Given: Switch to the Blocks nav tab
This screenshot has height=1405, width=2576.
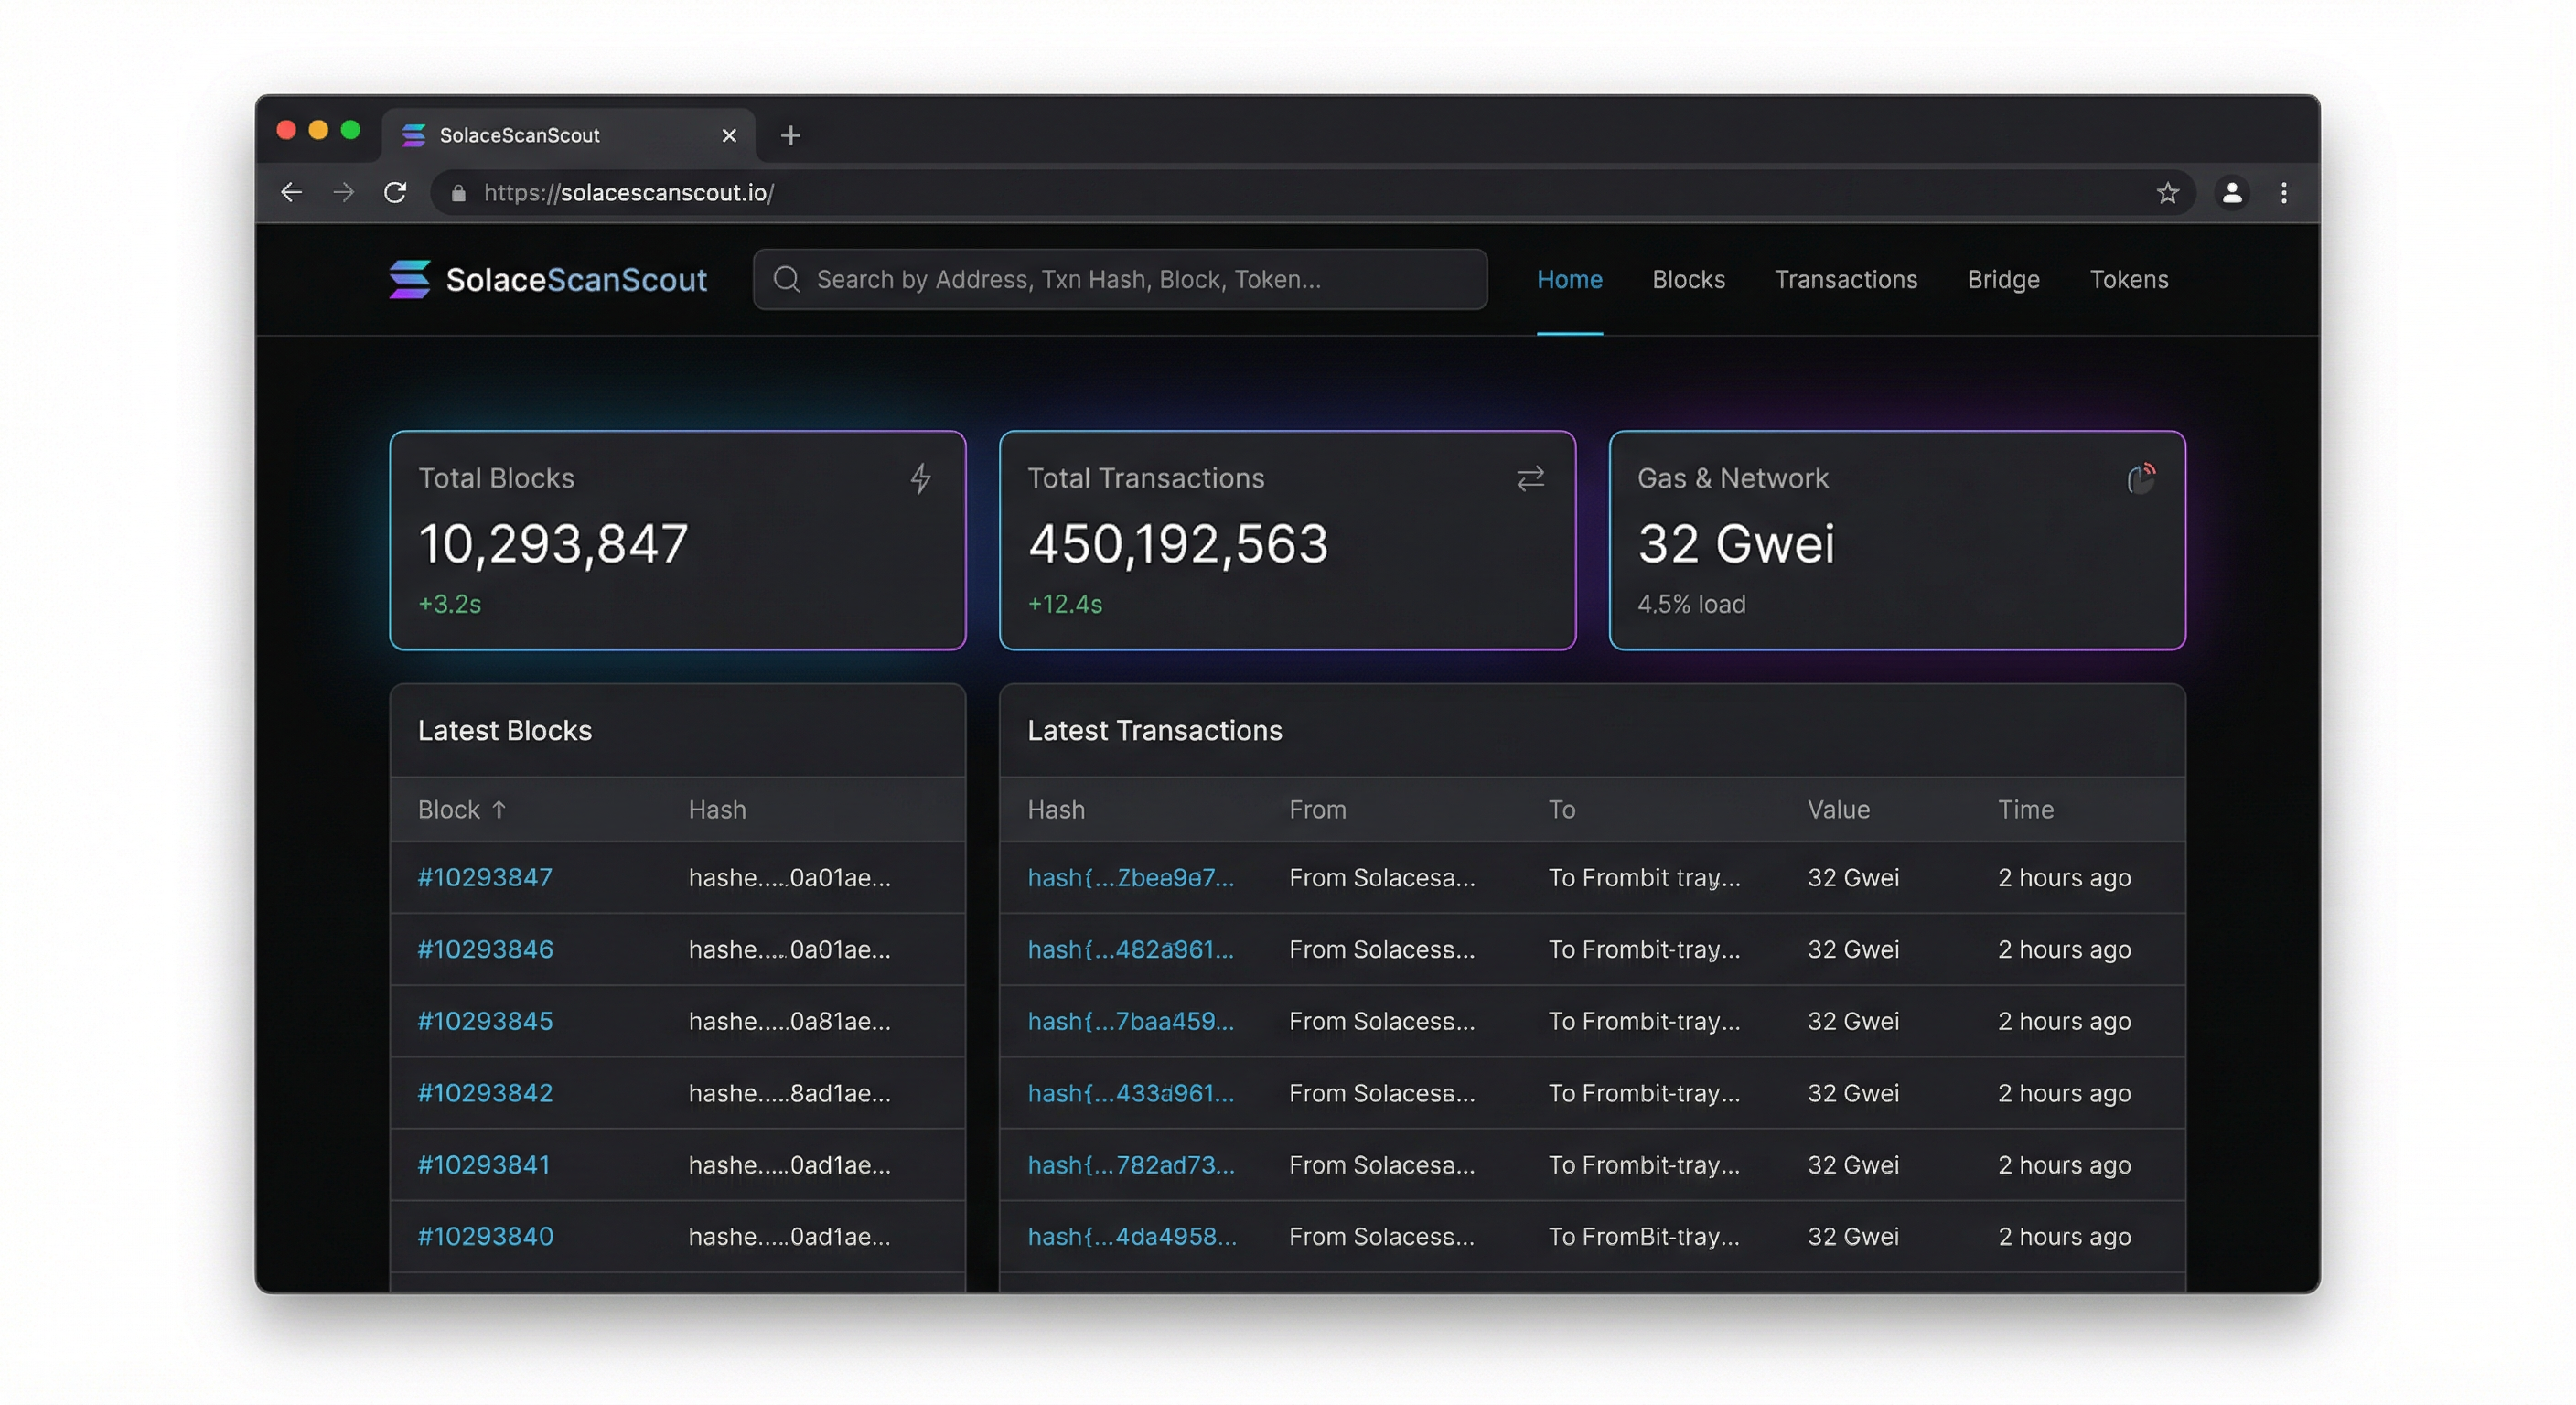Looking at the screenshot, I should (1688, 279).
